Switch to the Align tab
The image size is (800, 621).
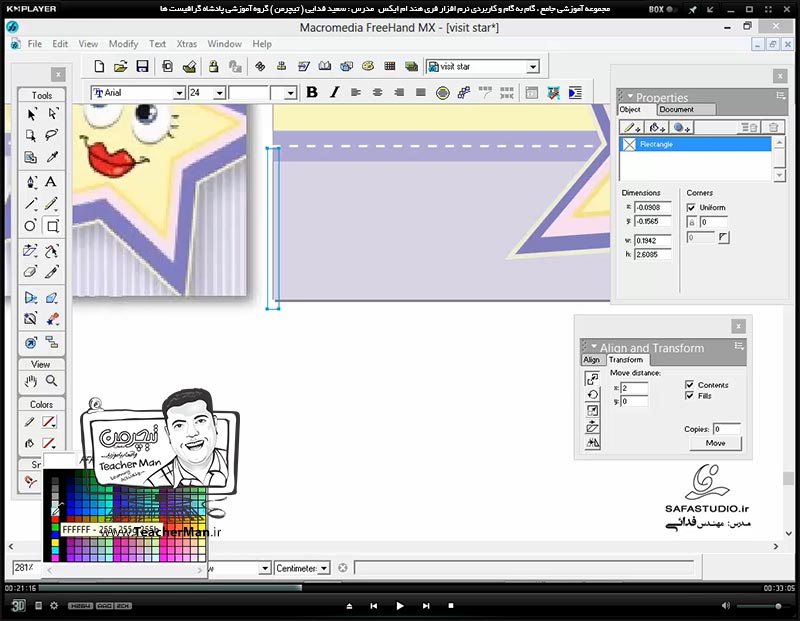[x=591, y=360]
